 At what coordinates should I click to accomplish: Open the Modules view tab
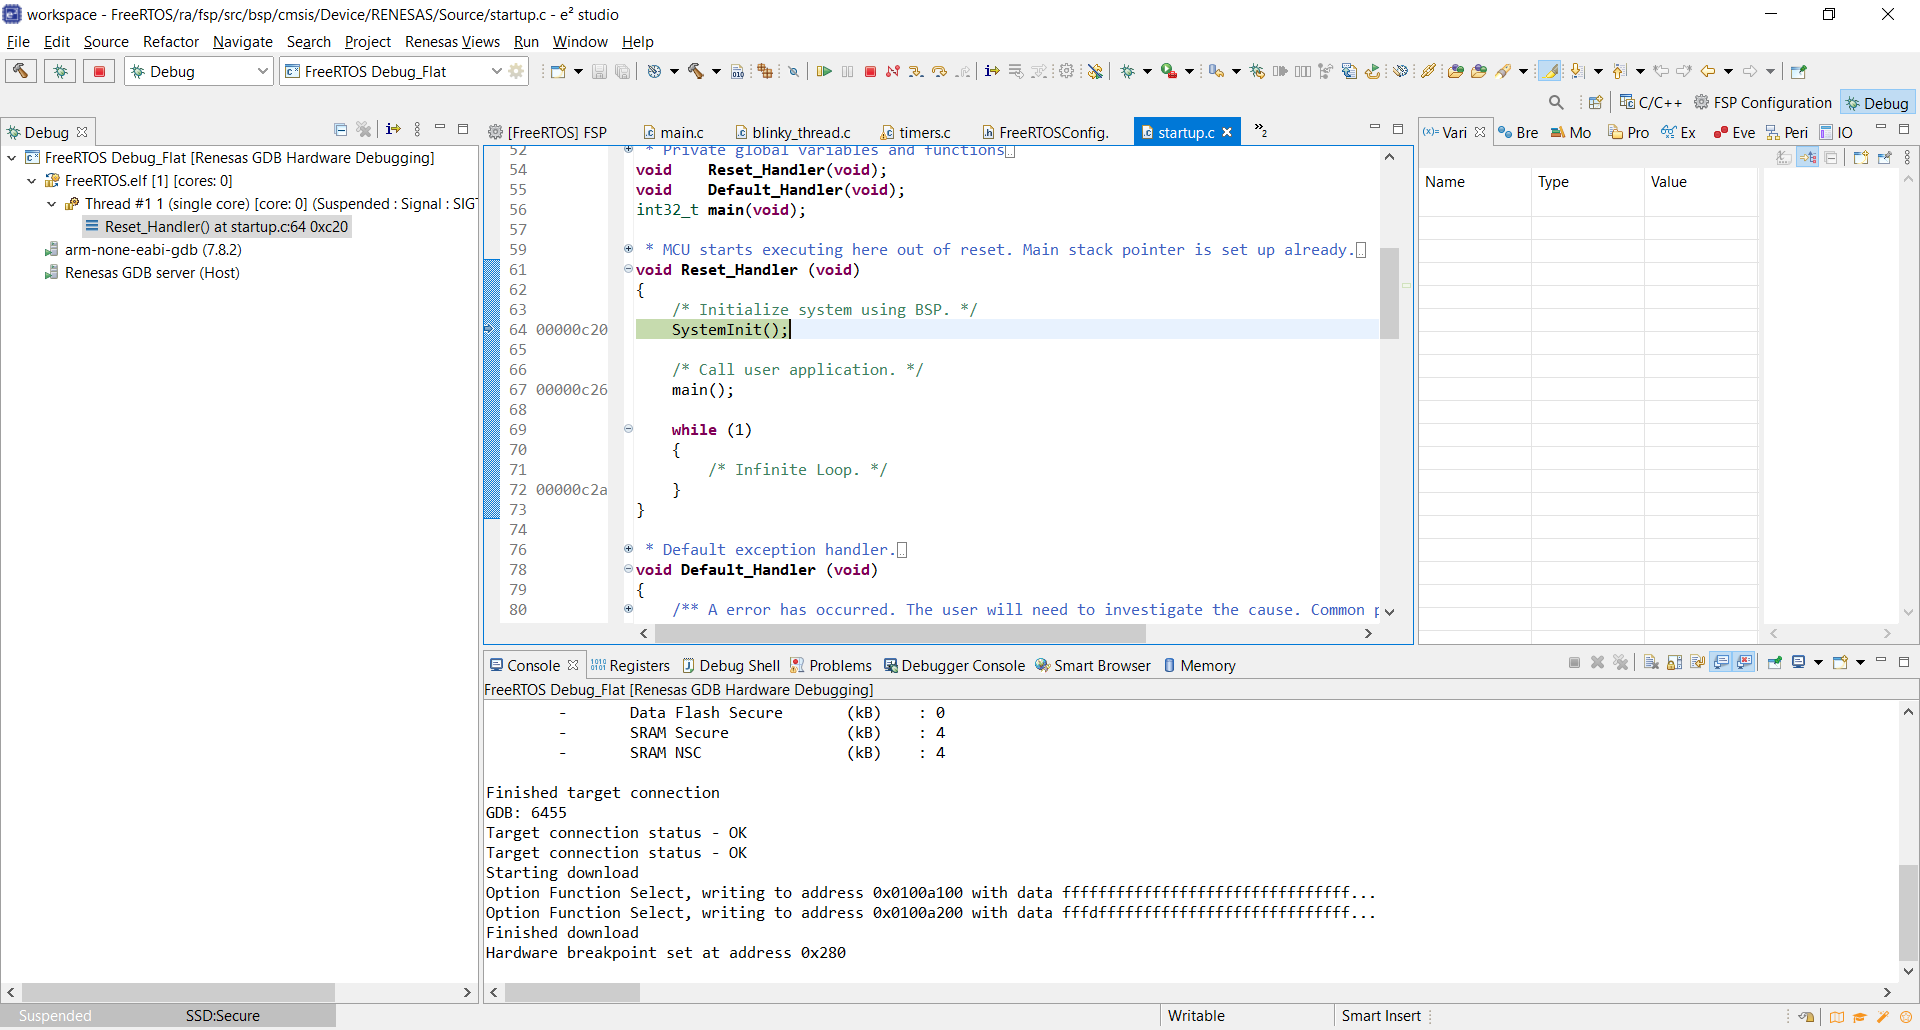click(x=1570, y=132)
